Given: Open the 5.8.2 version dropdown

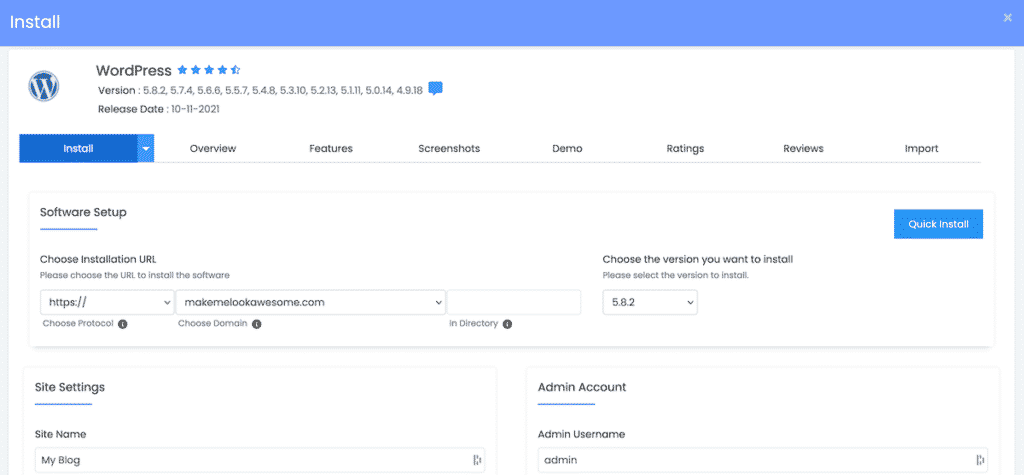Looking at the screenshot, I should tap(650, 303).
